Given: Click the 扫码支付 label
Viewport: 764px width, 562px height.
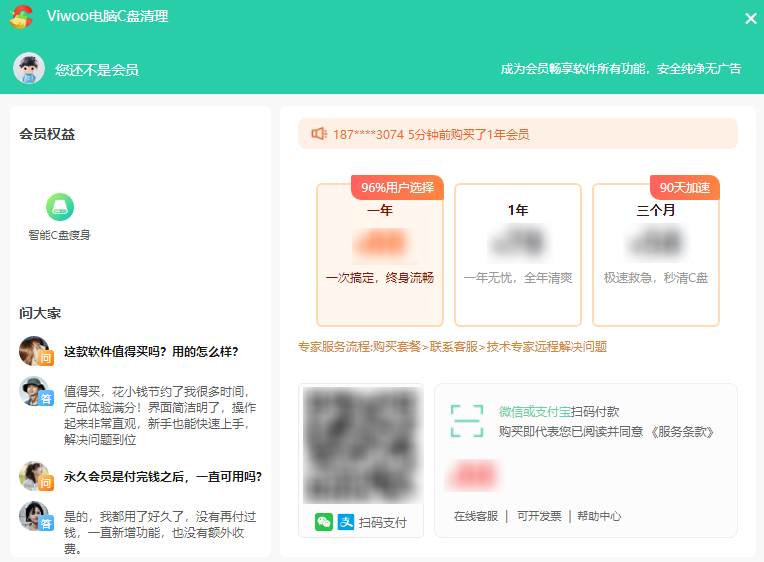Looking at the screenshot, I should pos(382,523).
